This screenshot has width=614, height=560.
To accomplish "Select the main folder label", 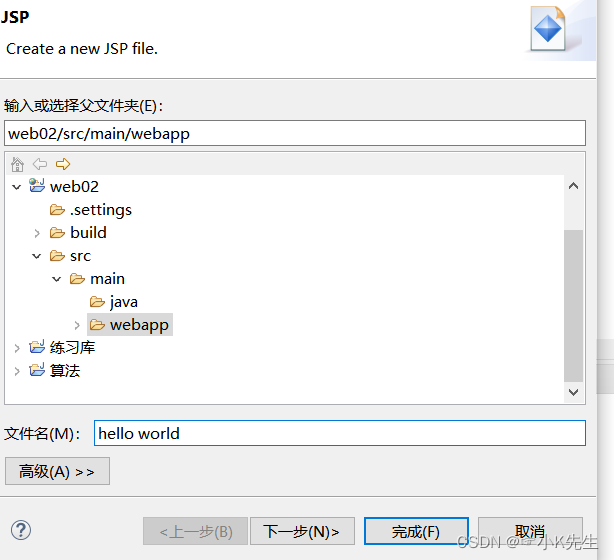I will pos(108,279).
